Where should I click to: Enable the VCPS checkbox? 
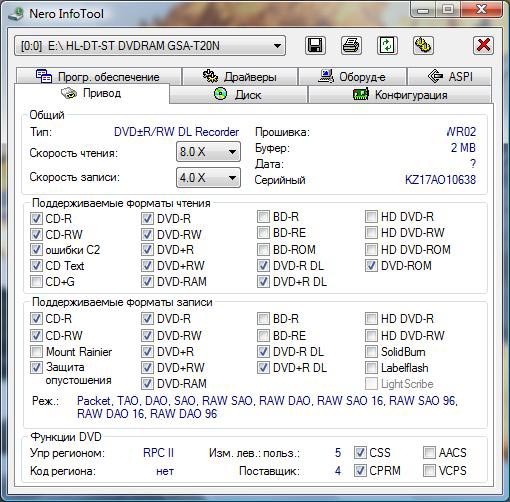click(x=429, y=471)
